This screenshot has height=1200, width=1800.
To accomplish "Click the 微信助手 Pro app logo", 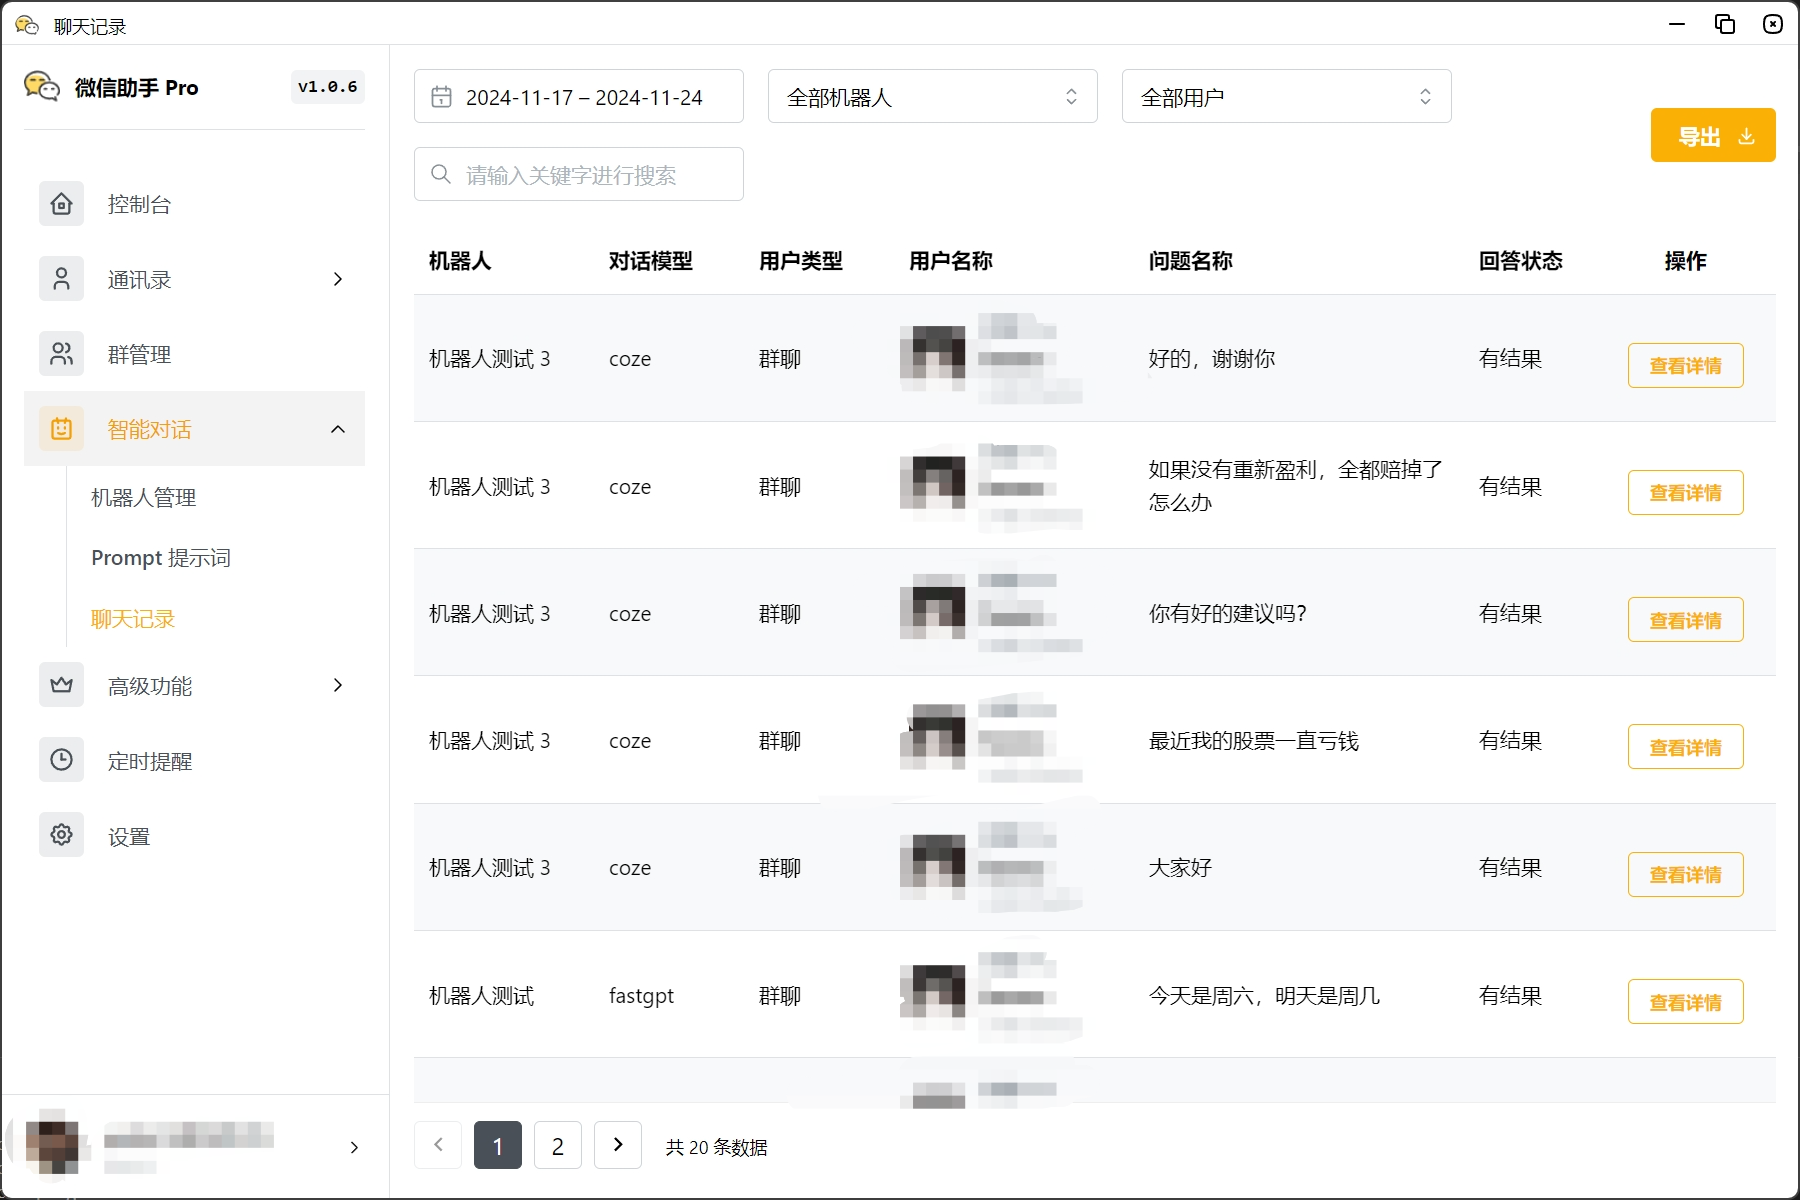I will point(43,87).
